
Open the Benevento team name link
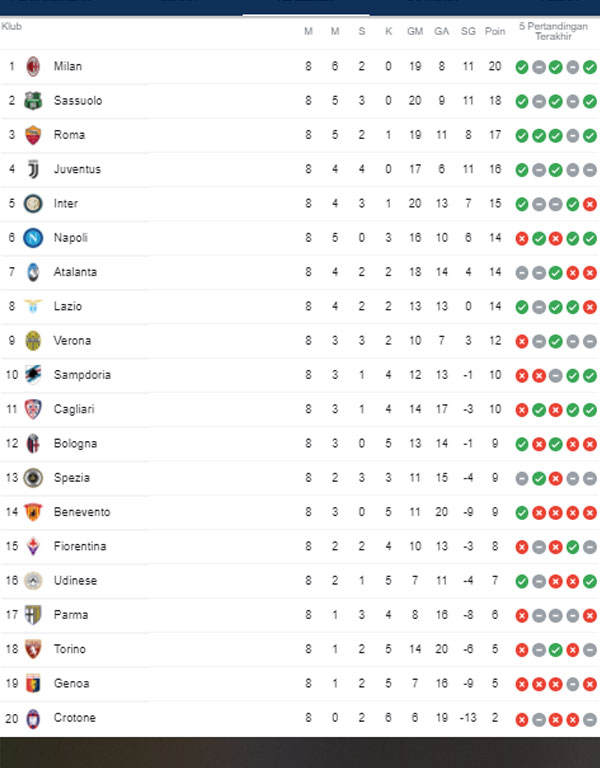(x=82, y=512)
